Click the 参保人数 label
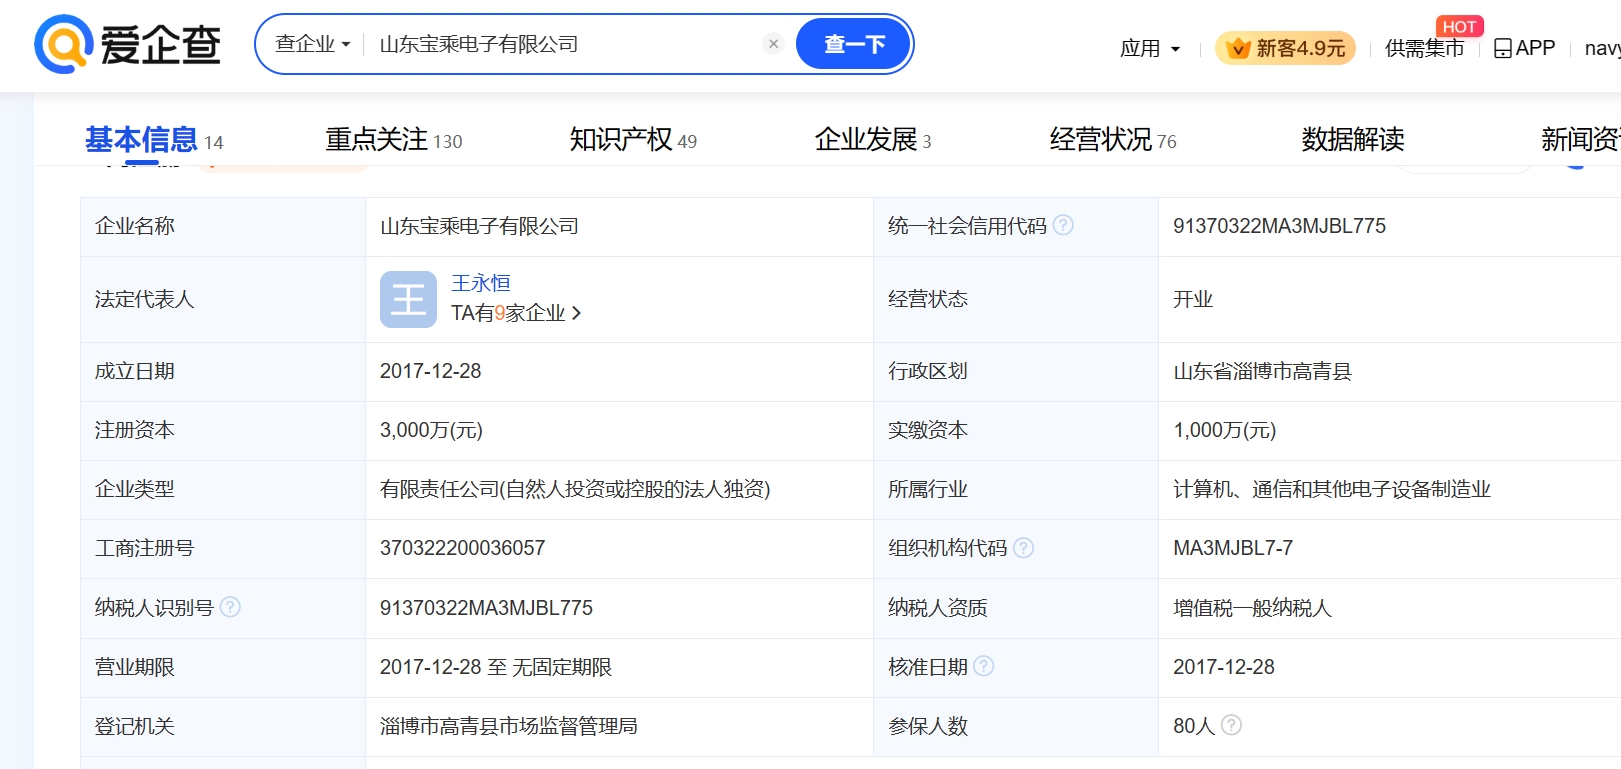Viewport: 1621px width, 769px height. tap(928, 726)
